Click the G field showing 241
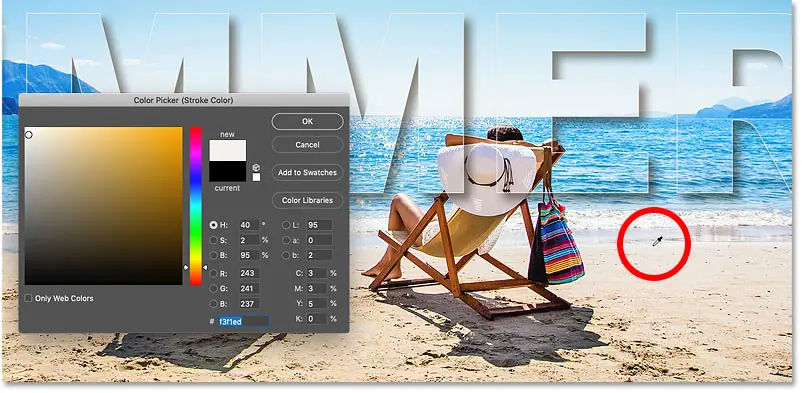The image size is (802, 393). pos(249,289)
